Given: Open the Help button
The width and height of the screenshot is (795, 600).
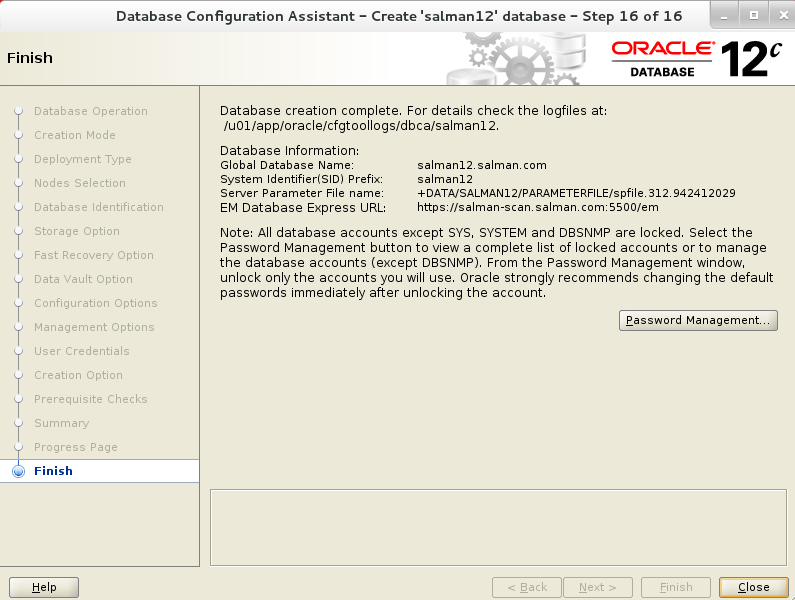Looking at the screenshot, I should pos(44,587).
